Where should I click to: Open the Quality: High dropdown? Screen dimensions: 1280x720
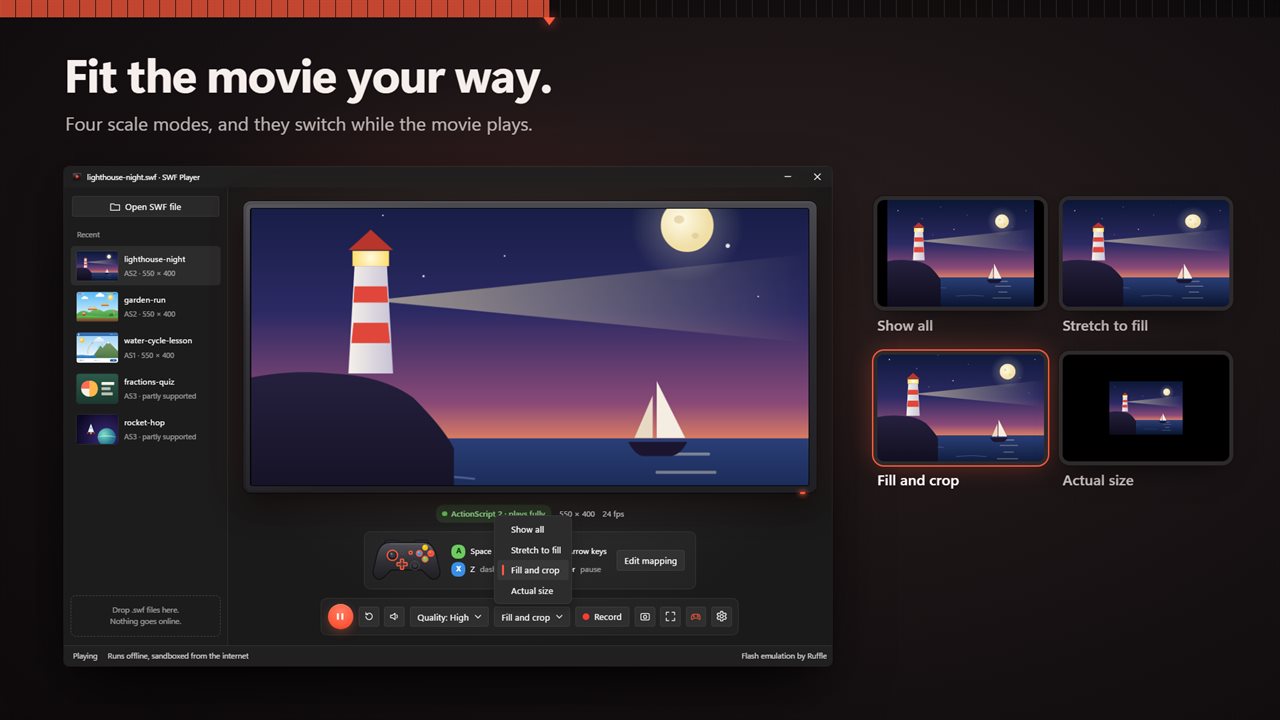point(449,617)
